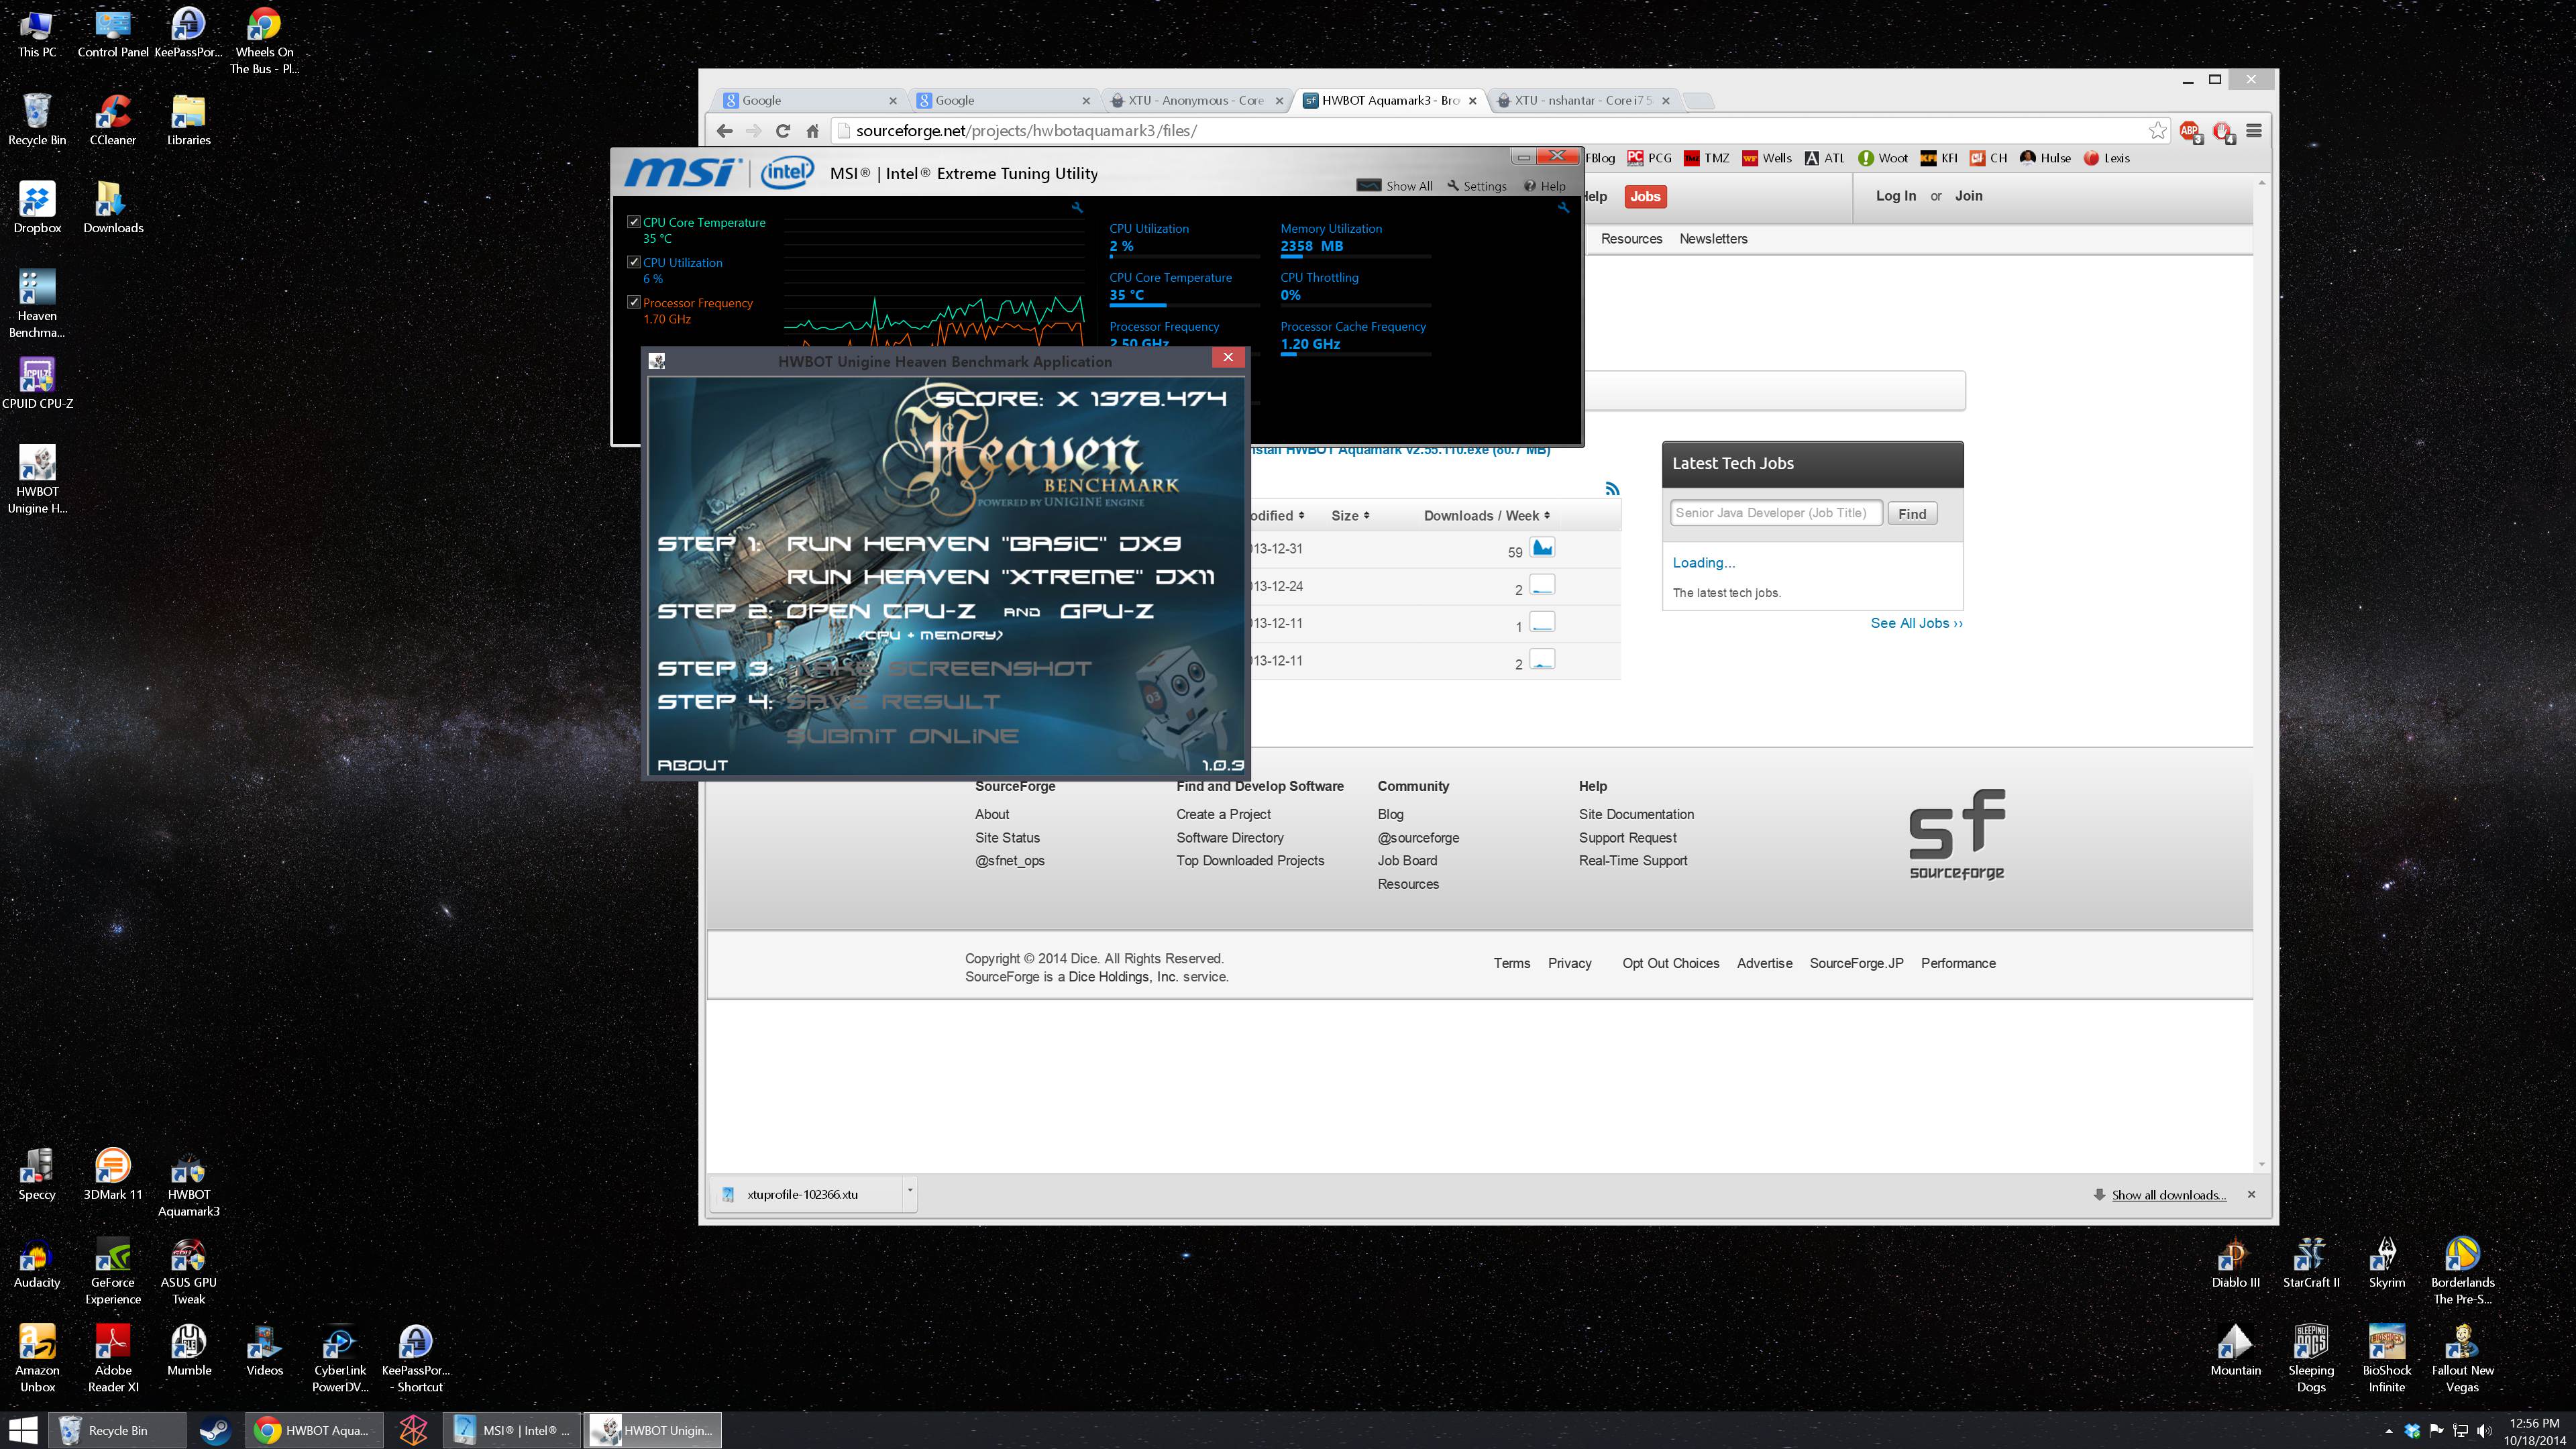Click the Chrome reload page icon
This screenshot has width=2576, height=1449.
pyautogui.click(x=783, y=131)
